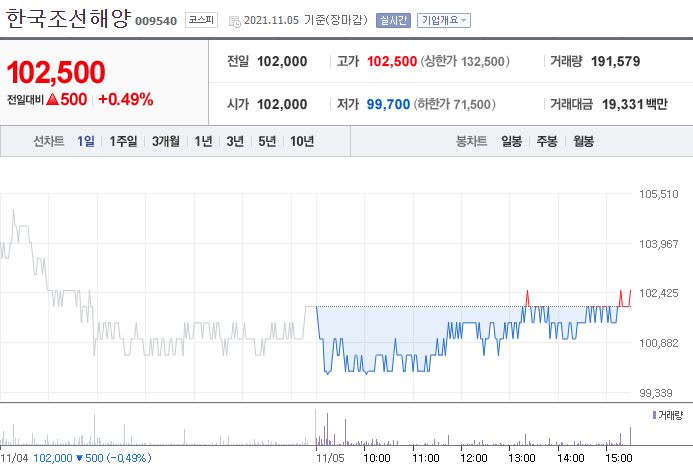Click the 저가 value 99,700
This screenshot has height=476, width=693.
point(388,104)
